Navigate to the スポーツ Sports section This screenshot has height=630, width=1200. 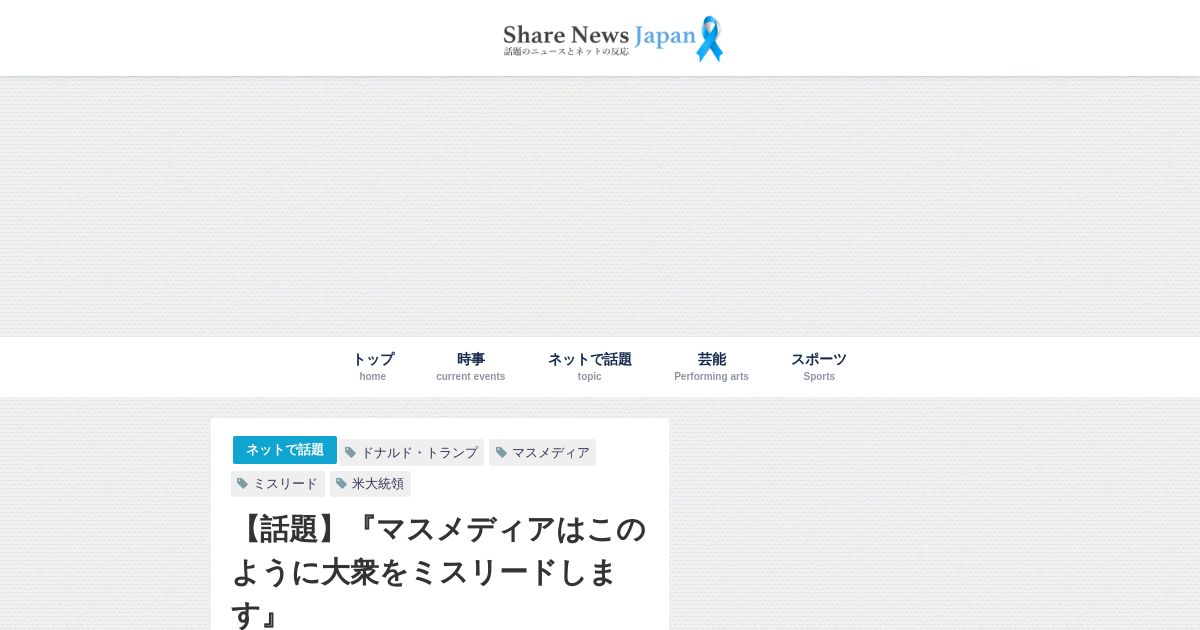[x=819, y=366]
